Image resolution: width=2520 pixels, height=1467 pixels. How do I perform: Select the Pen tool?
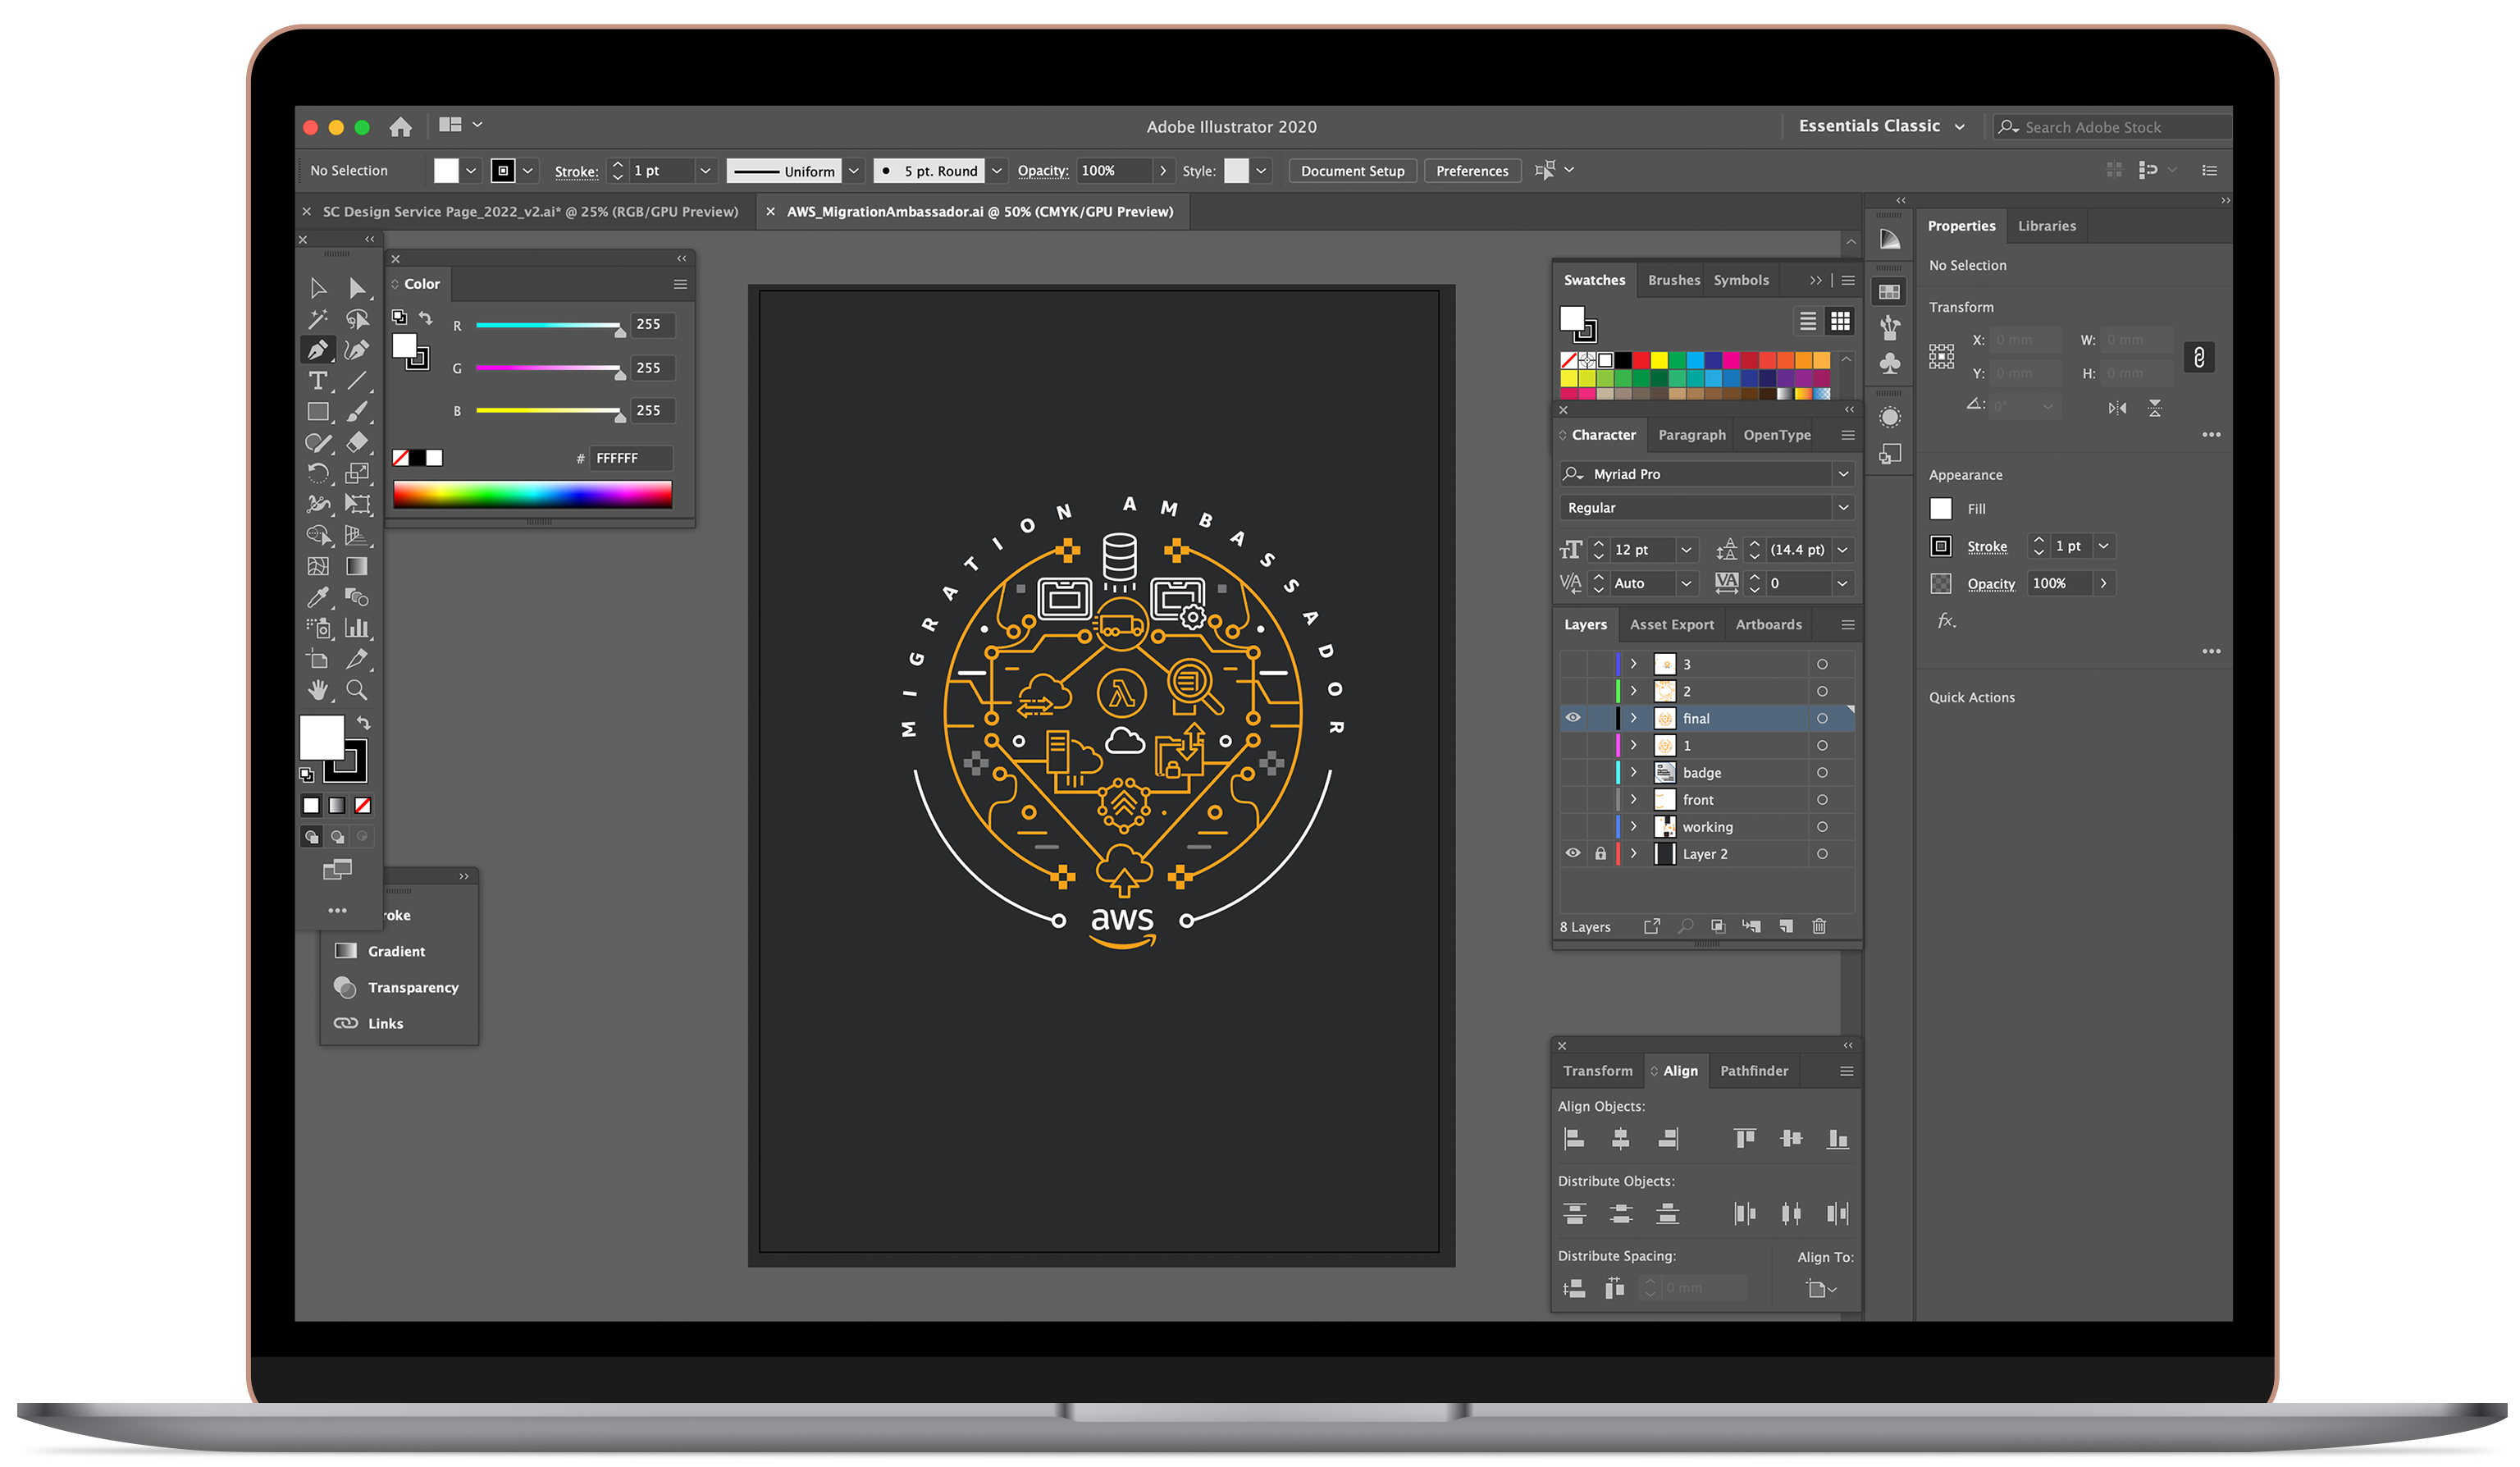pos(318,350)
